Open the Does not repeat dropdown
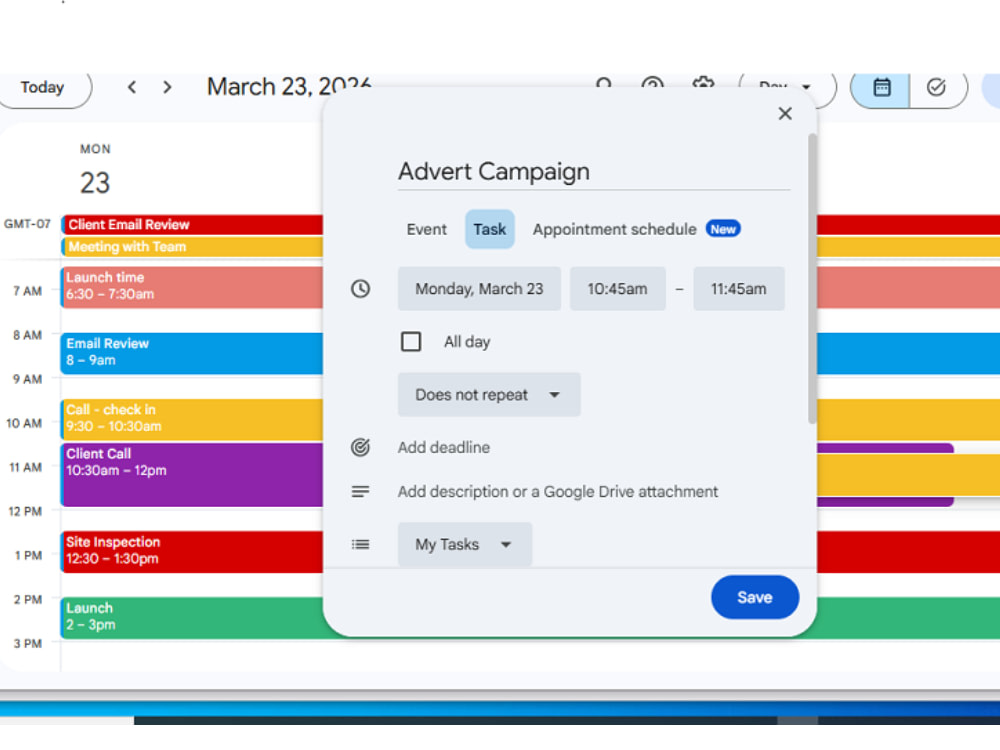The image size is (1000, 750). pos(489,395)
